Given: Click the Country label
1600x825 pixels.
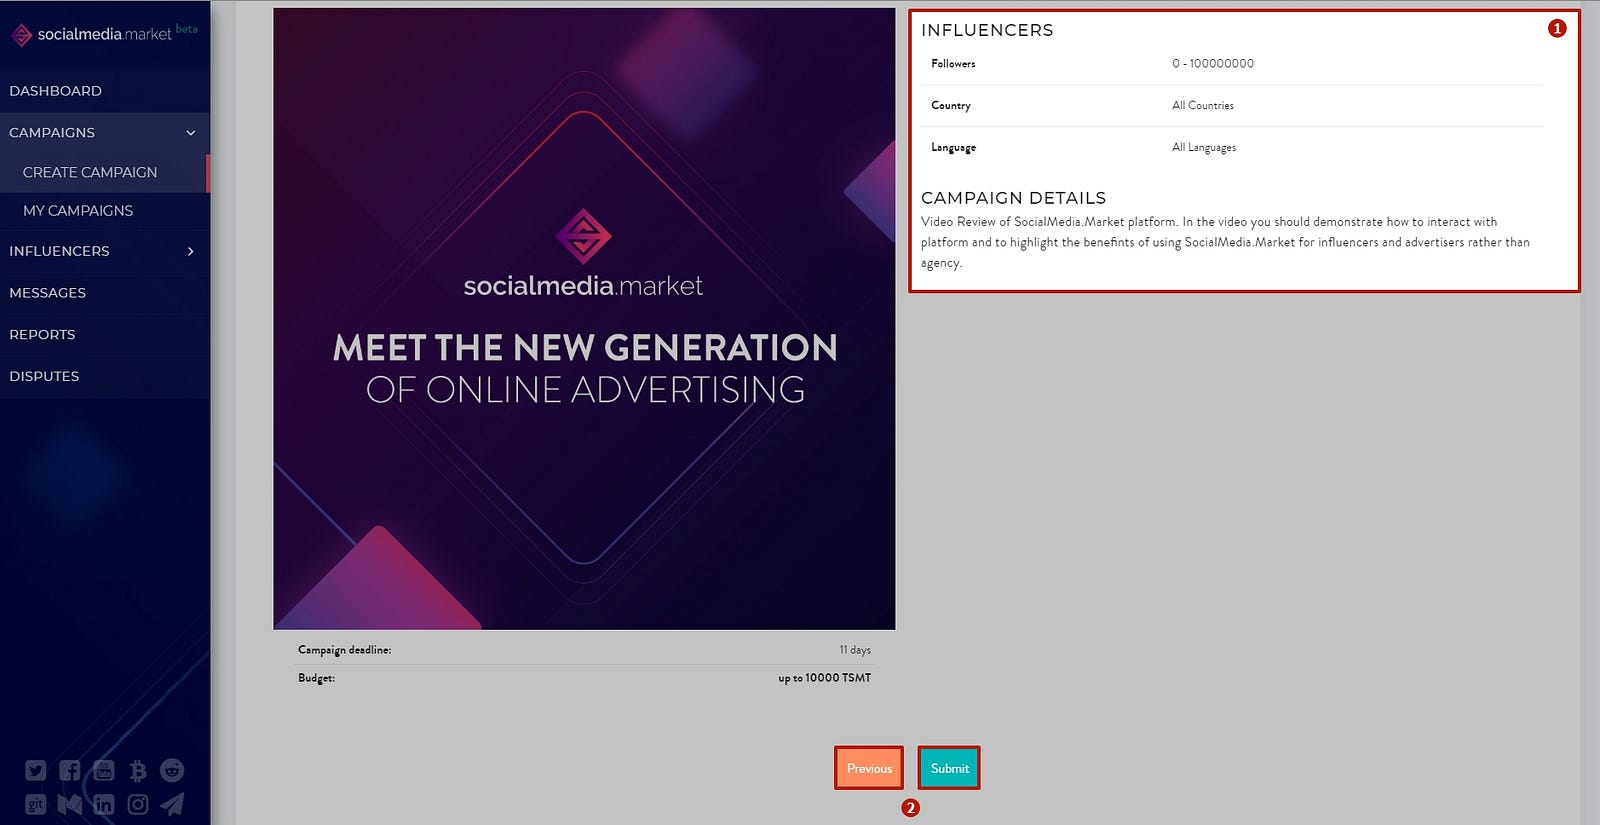Looking at the screenshot, I should tap(951, 105).
